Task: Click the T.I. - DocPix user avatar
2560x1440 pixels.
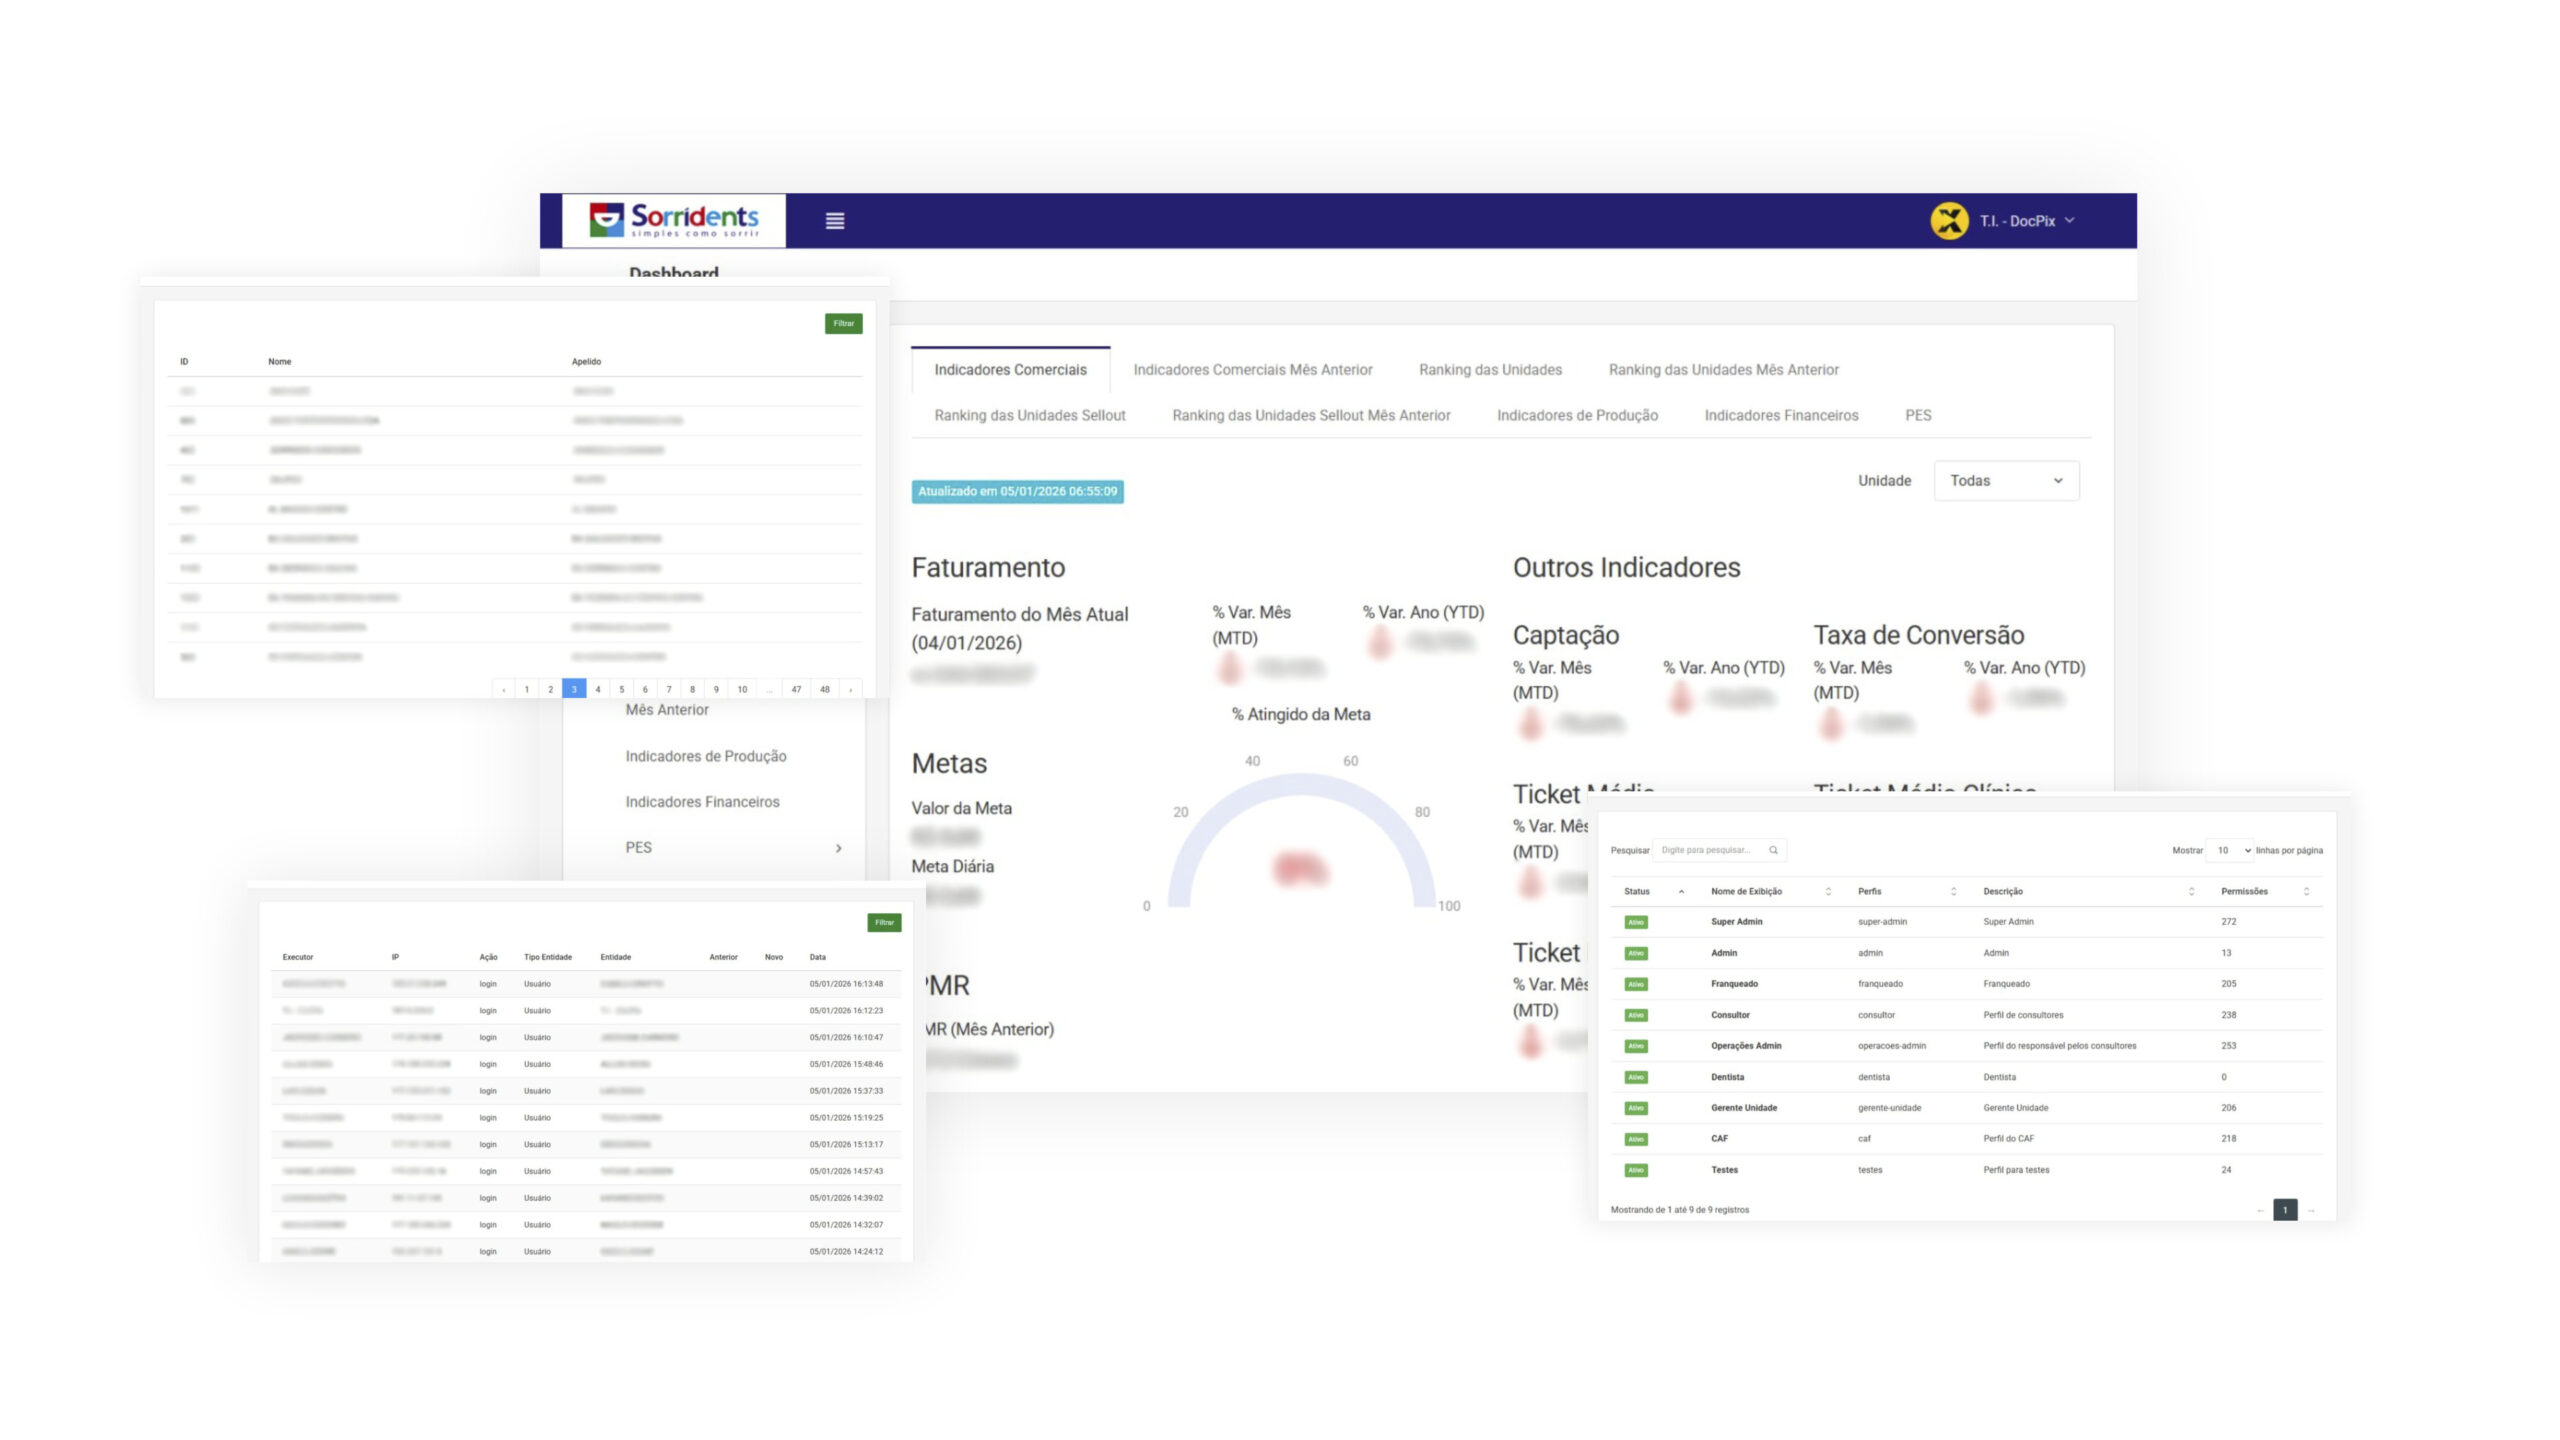Action: pos(1948,221)
